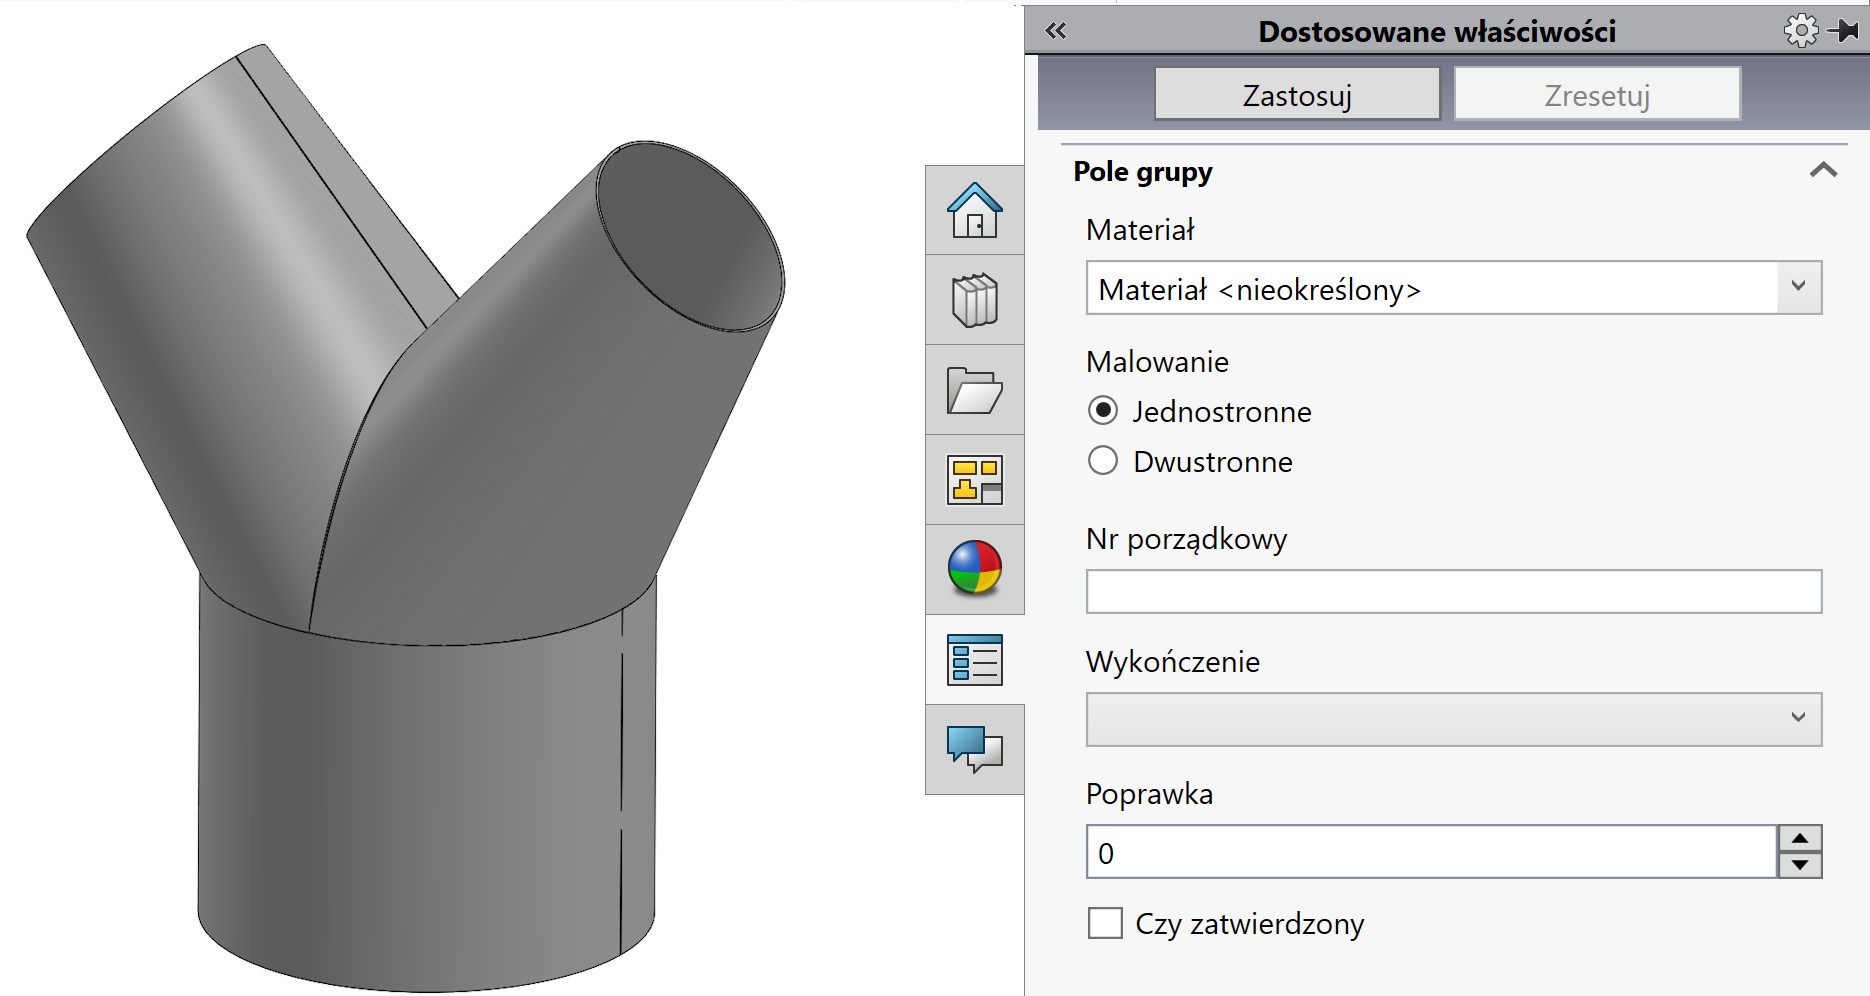
Task: Click the open folder panel icon
Action: pos(975,390)
